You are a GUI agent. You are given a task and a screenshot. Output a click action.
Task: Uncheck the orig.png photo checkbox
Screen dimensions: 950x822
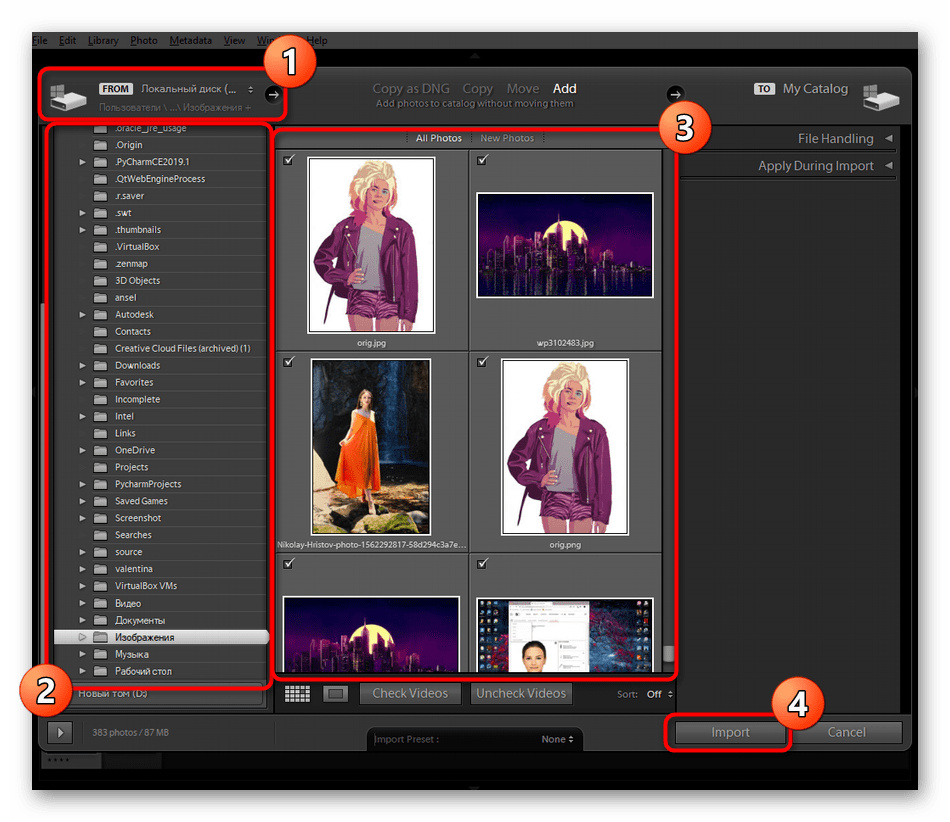pyautogui.click(x=482, y=361)
